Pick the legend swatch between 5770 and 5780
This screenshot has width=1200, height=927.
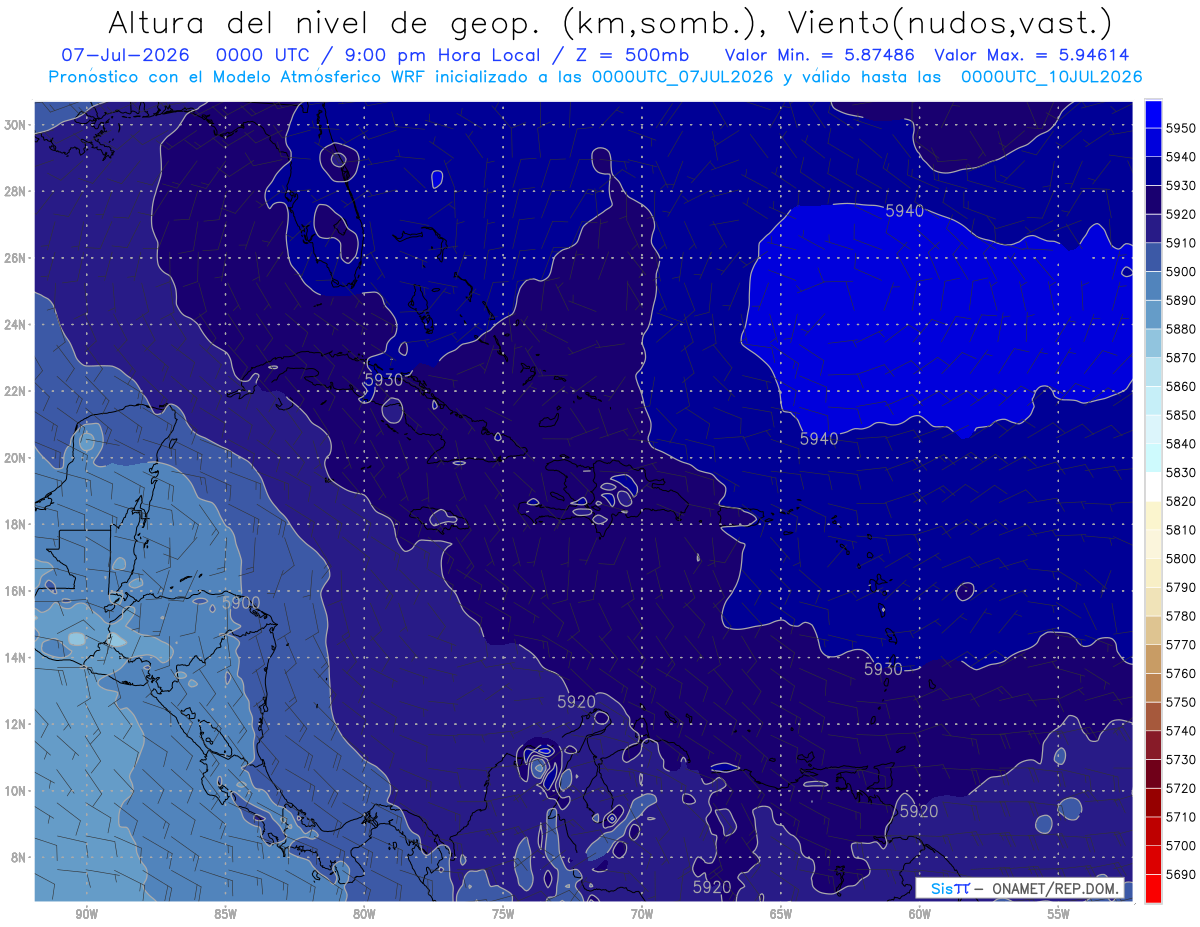coord(1153,630)
